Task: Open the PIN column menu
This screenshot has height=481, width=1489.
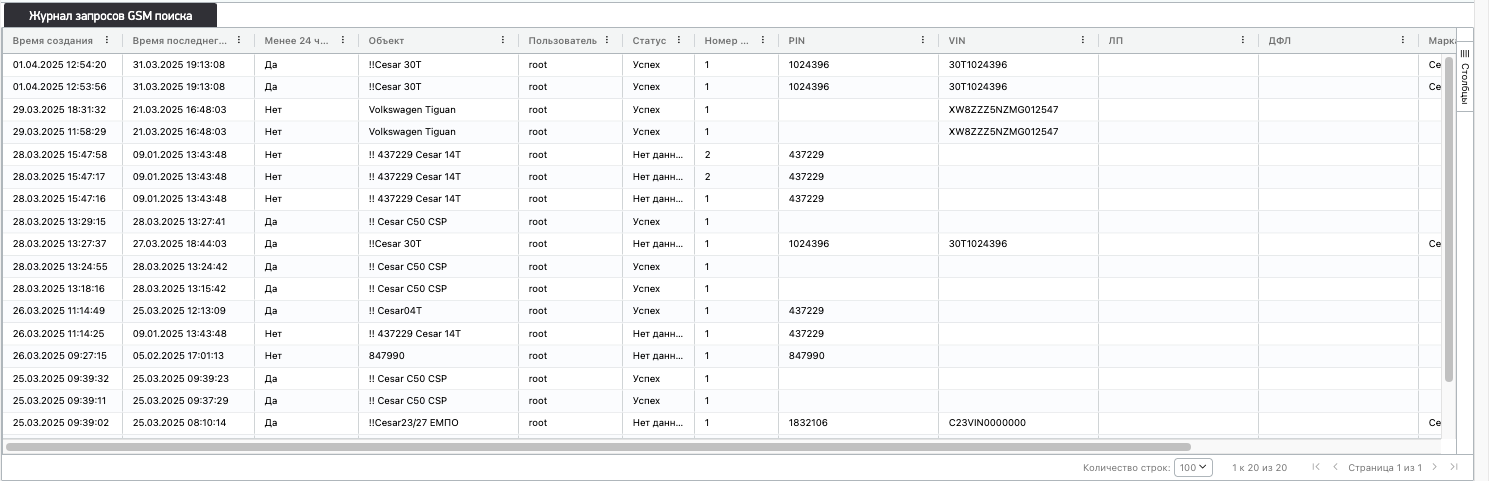Action: point(923,40)
